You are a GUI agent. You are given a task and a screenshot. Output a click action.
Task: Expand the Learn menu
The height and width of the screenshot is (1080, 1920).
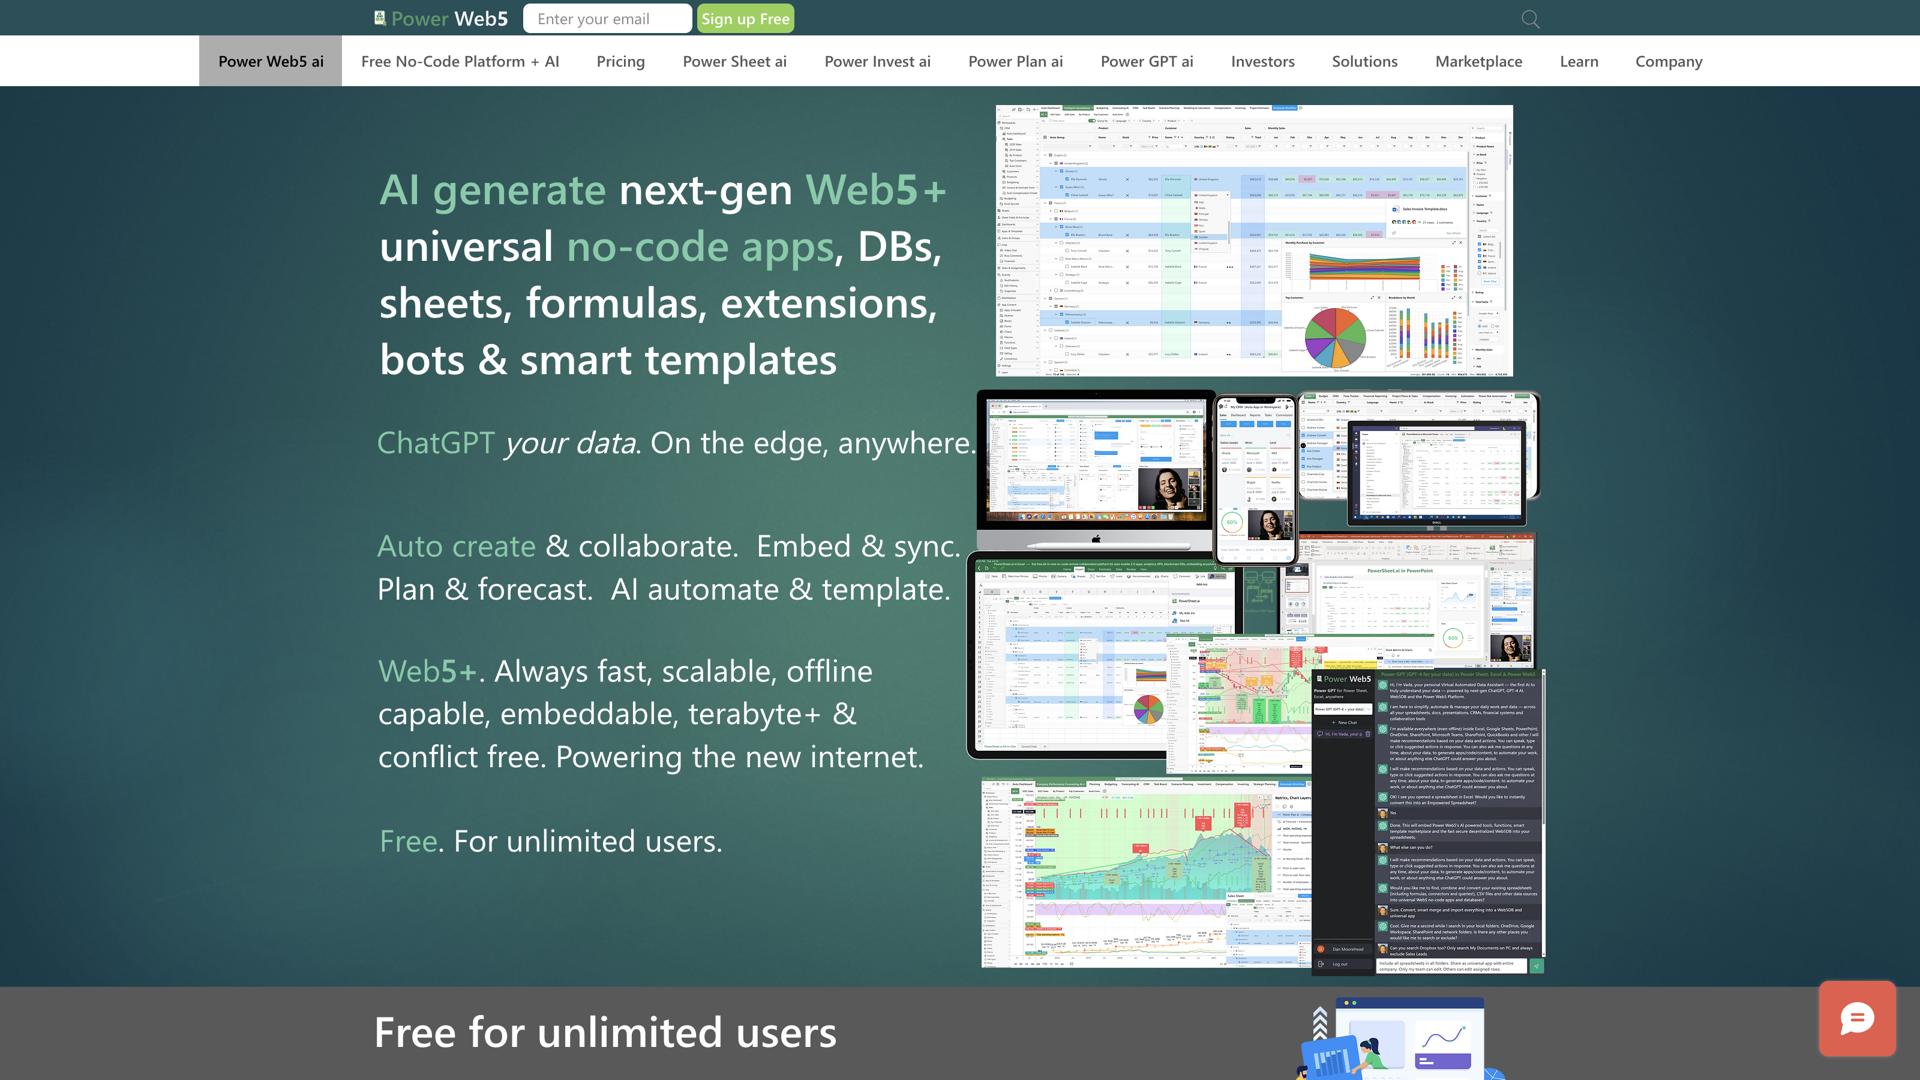click(1578, 61)
